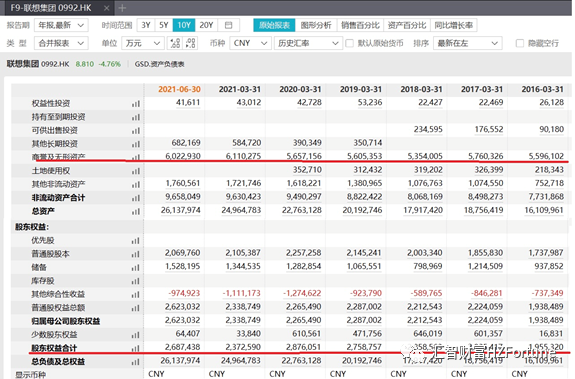Viewport: 575px width, 379px height.
Task: Click 2021-06-30 column header
Action: click(179, 89)
